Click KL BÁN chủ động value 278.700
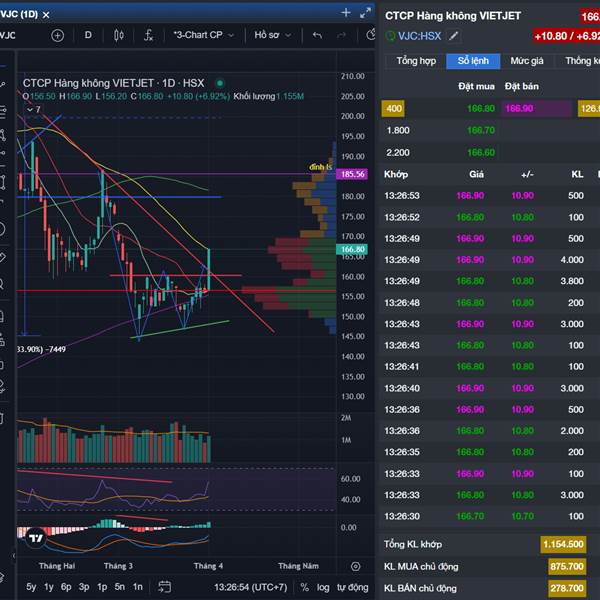The height and width of the screenshot is (600, 600). coord(567,588)
